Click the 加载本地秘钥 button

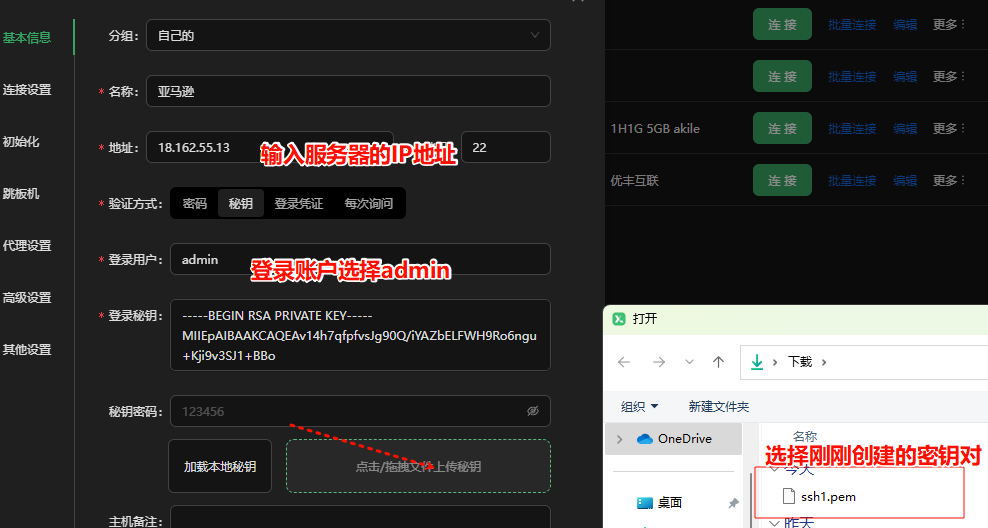pos(220,467)
